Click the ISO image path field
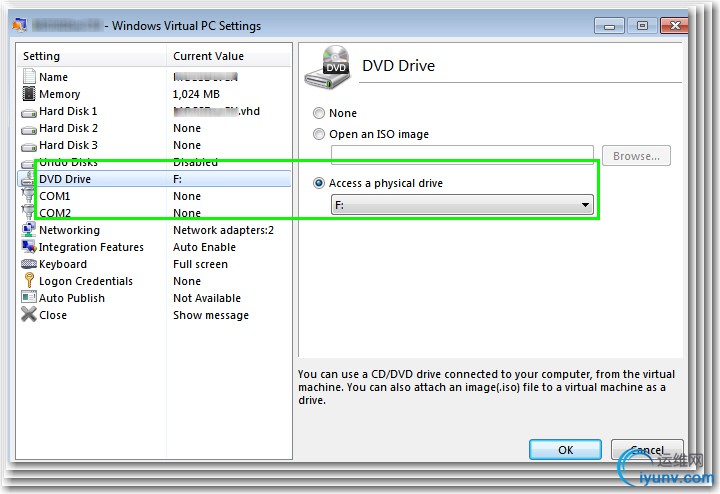The height and width of the screenshot is (494, 720). coord(462,155)
